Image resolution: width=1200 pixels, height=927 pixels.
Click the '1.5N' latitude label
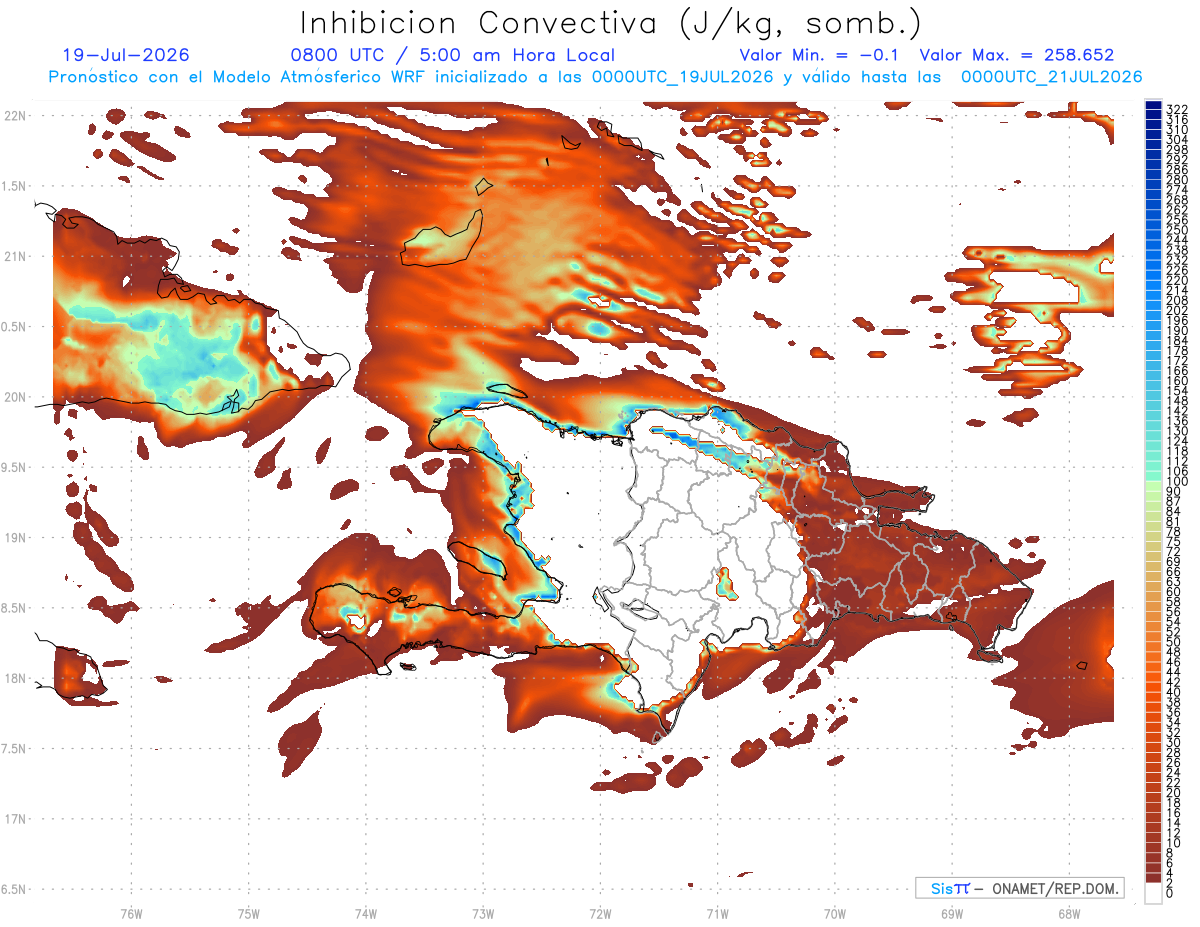click(x=15, y=186)
